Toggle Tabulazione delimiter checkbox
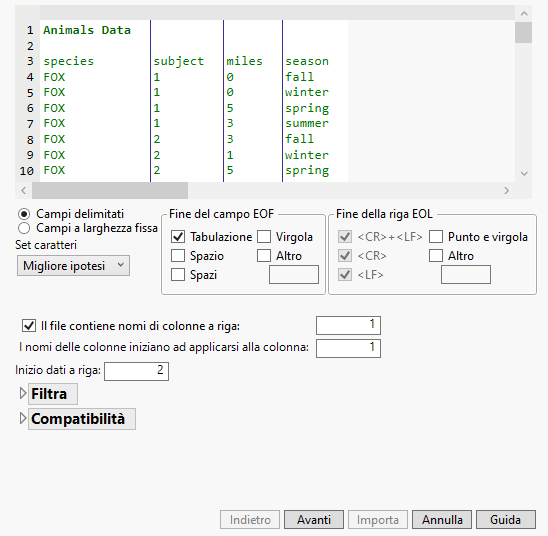The image size is (548, 536). [178, 237]
